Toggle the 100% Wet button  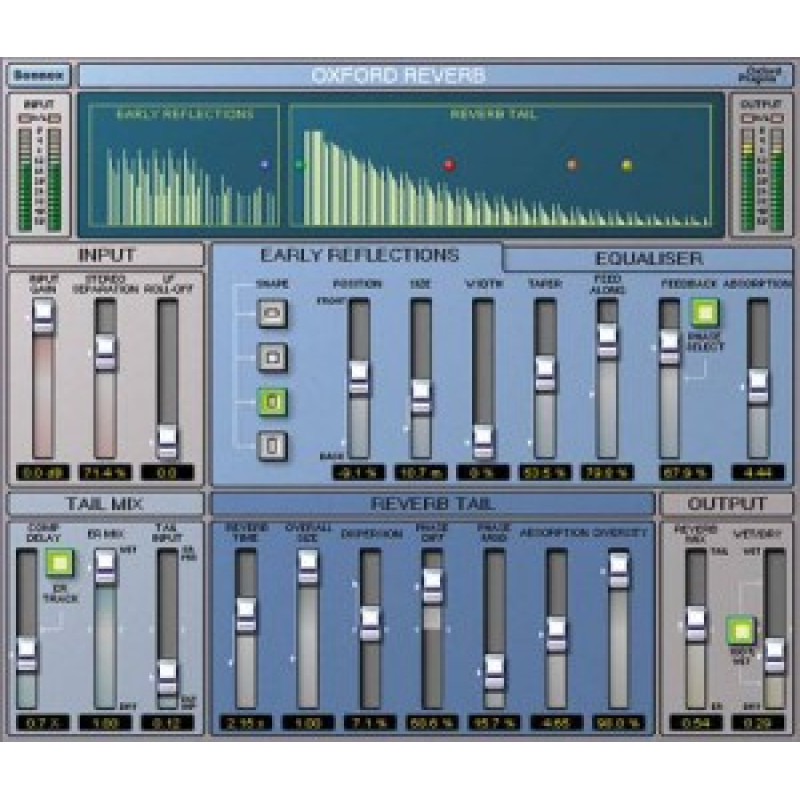pos(740,630)
